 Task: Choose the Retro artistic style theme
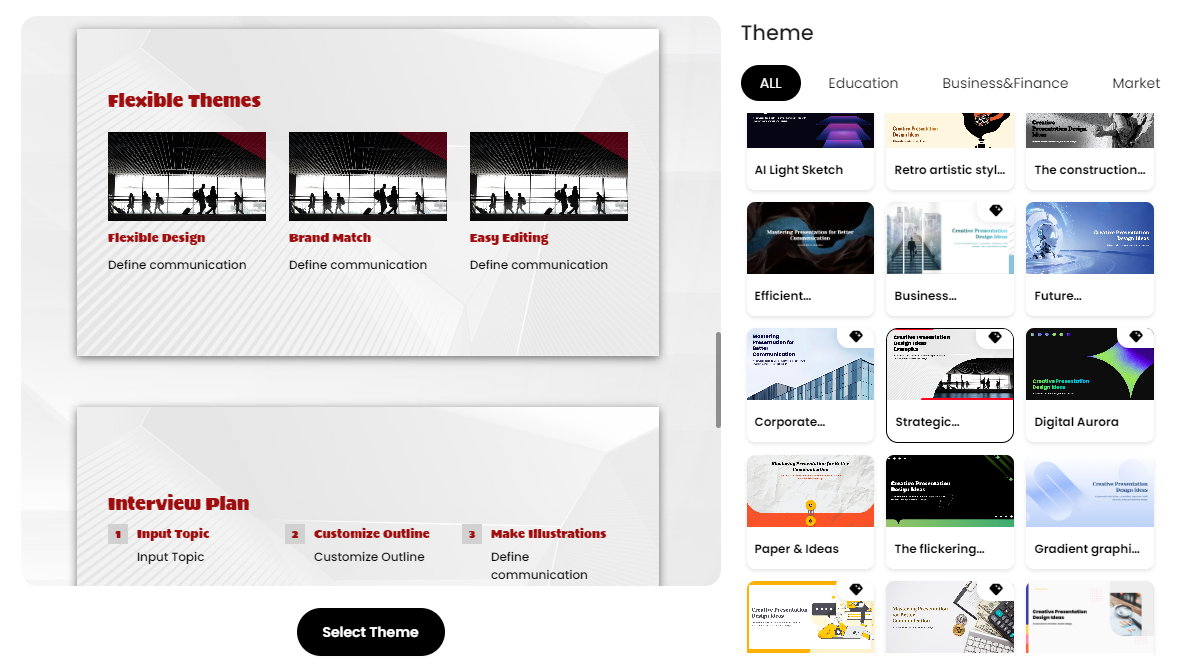949,151
